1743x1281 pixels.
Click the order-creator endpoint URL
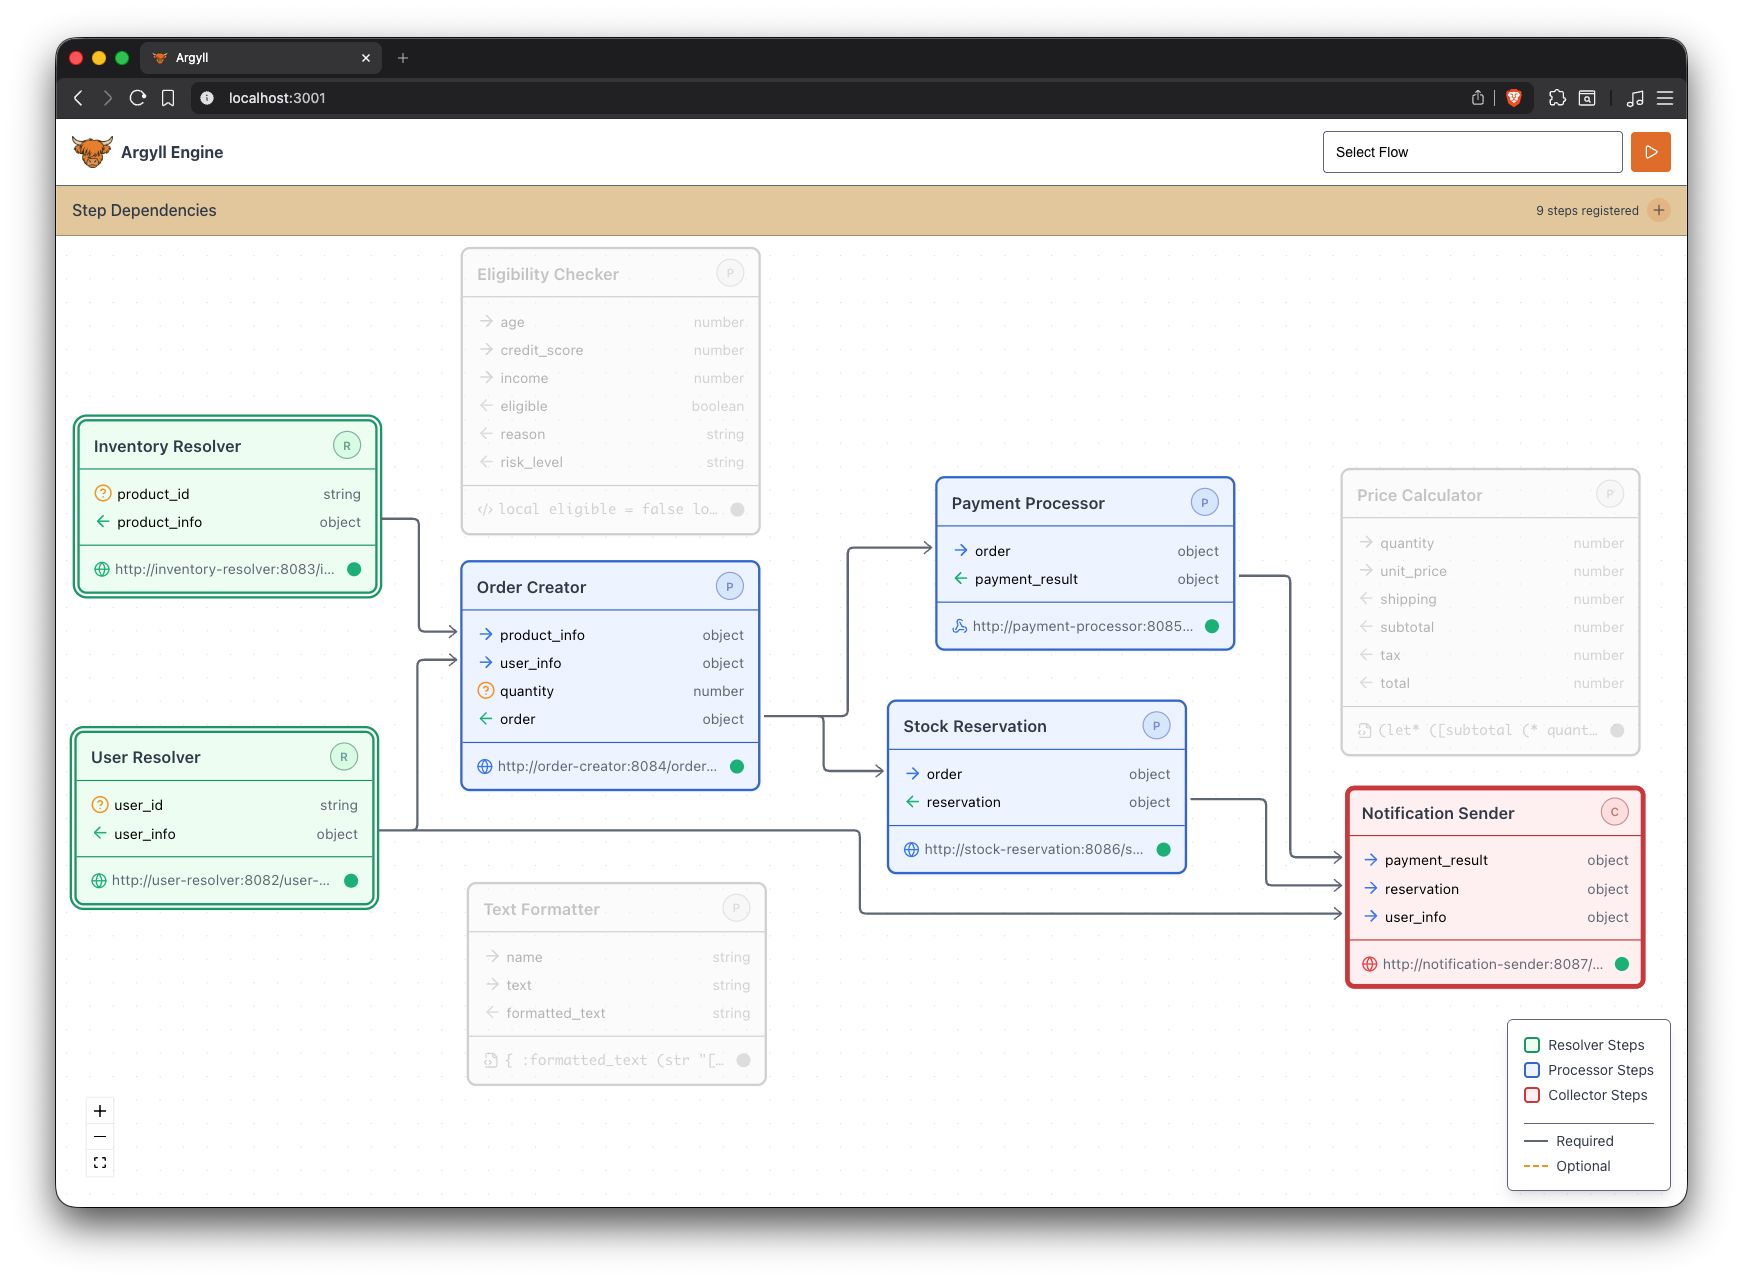tap(607, 767)
